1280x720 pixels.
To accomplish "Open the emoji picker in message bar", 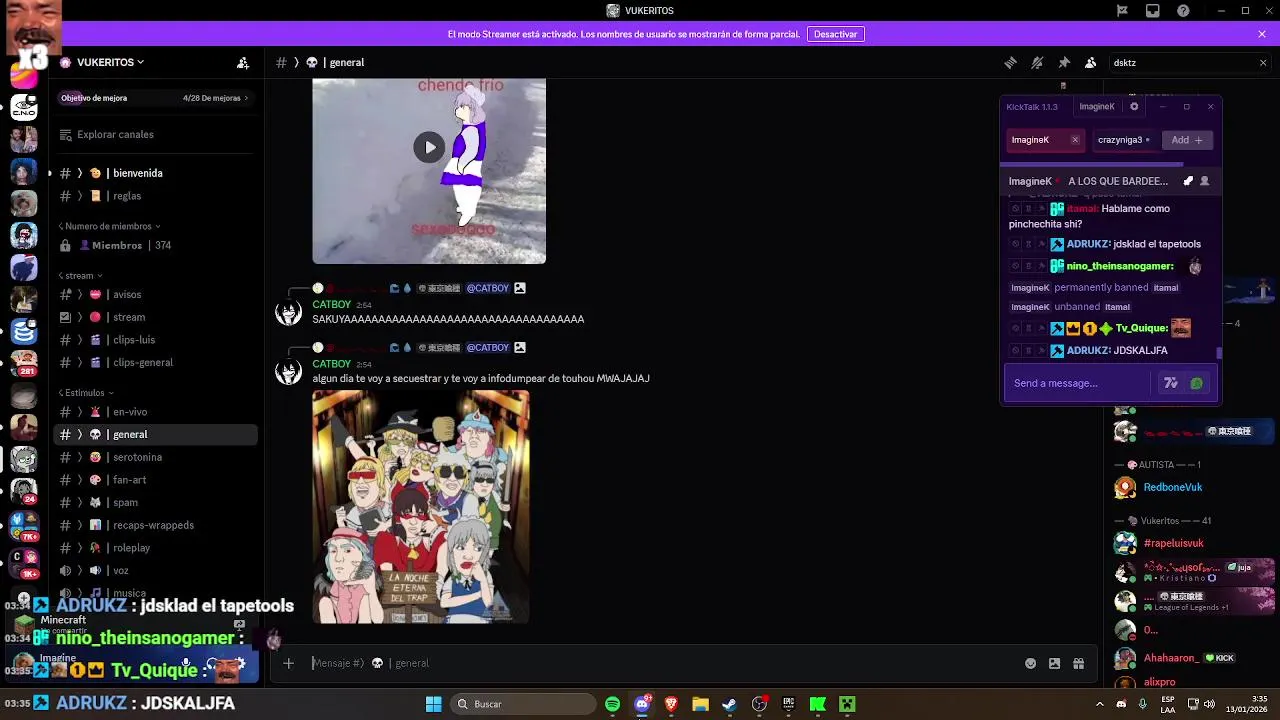I will click(x=1030, y=663).
